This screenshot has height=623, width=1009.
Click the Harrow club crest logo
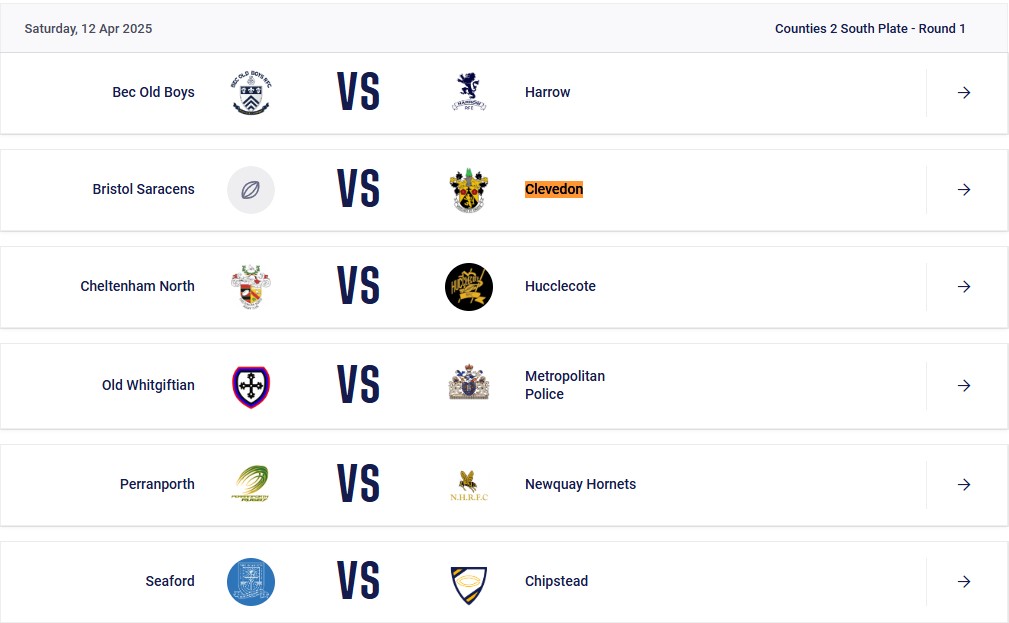[x=468, y=92]
